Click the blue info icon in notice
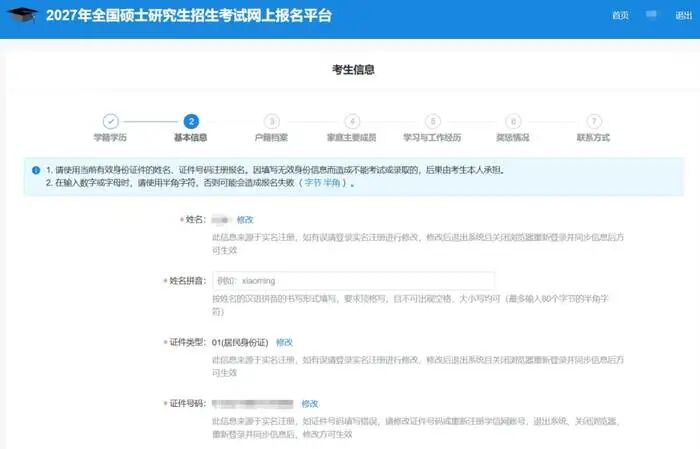 (x=36, y=170)
